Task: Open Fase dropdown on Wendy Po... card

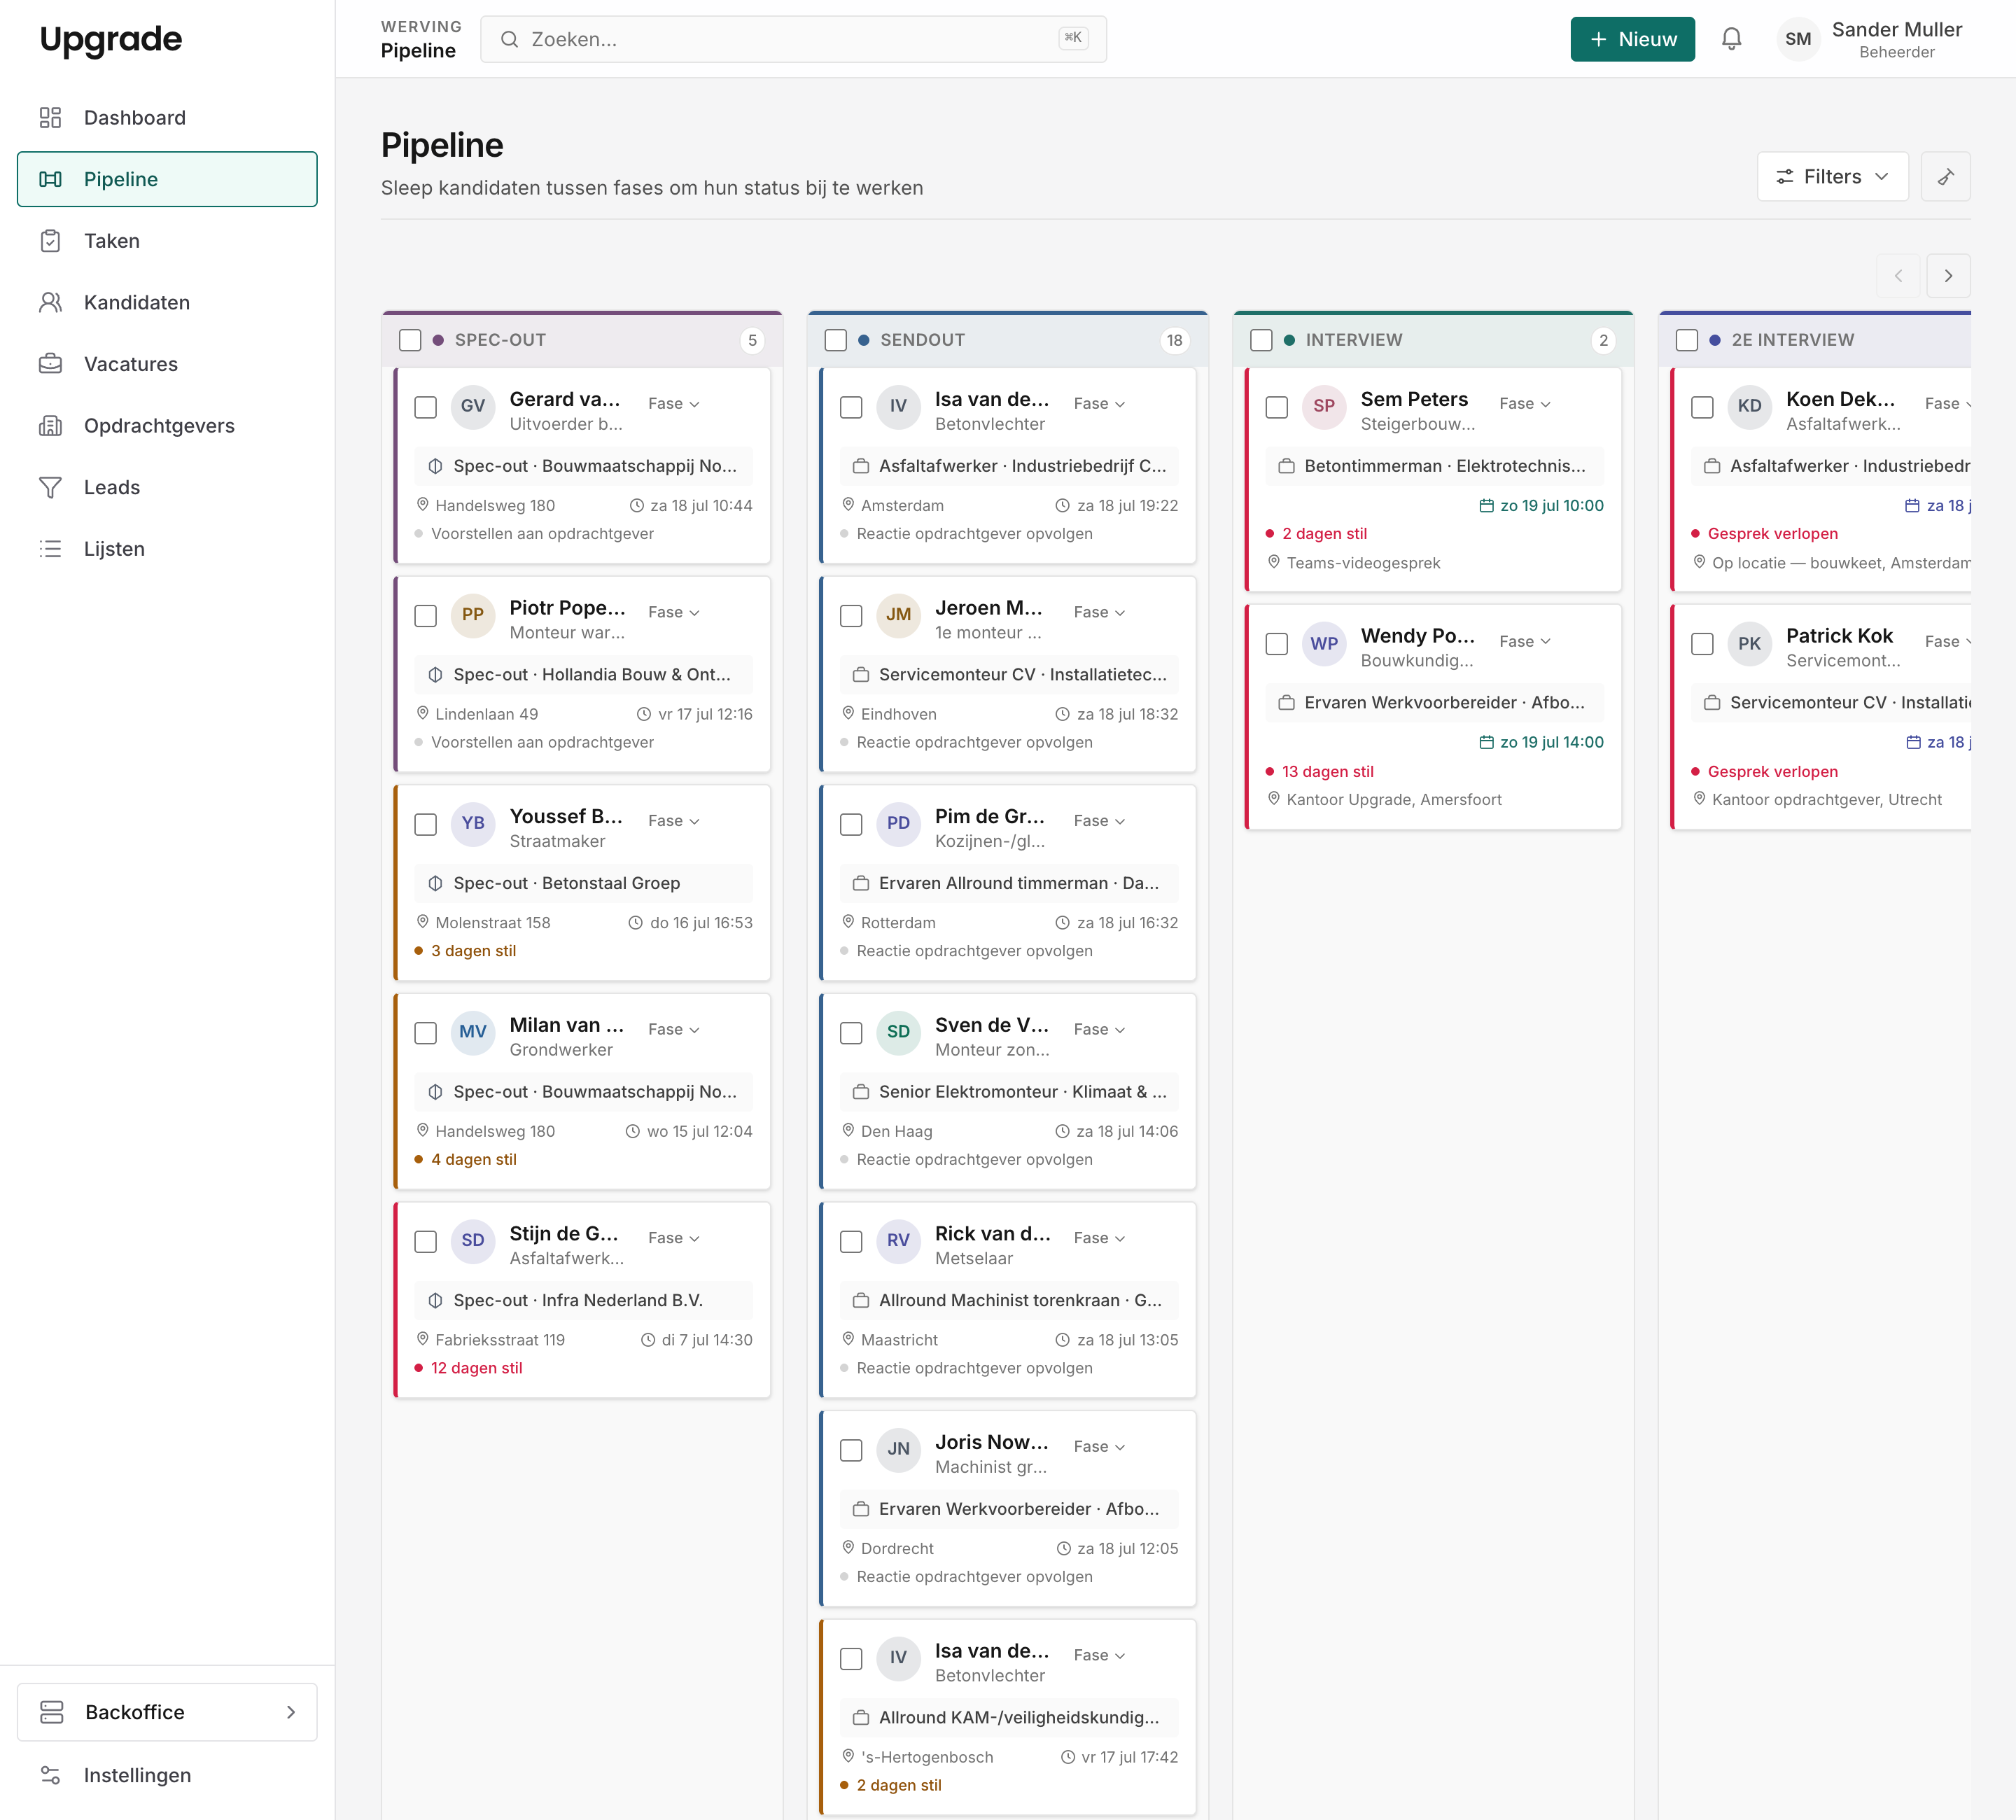Action: tap(1525, 641)
